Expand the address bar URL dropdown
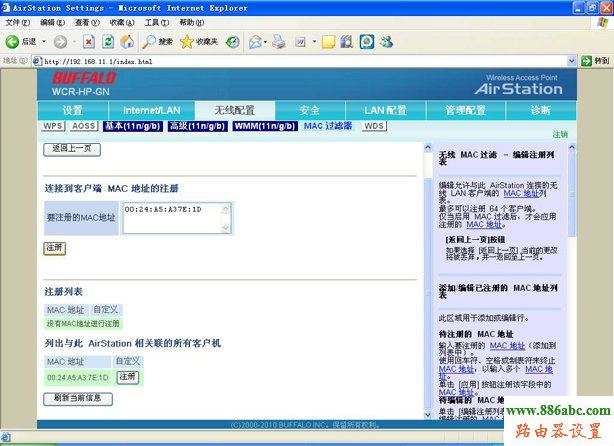 point(571,61)
